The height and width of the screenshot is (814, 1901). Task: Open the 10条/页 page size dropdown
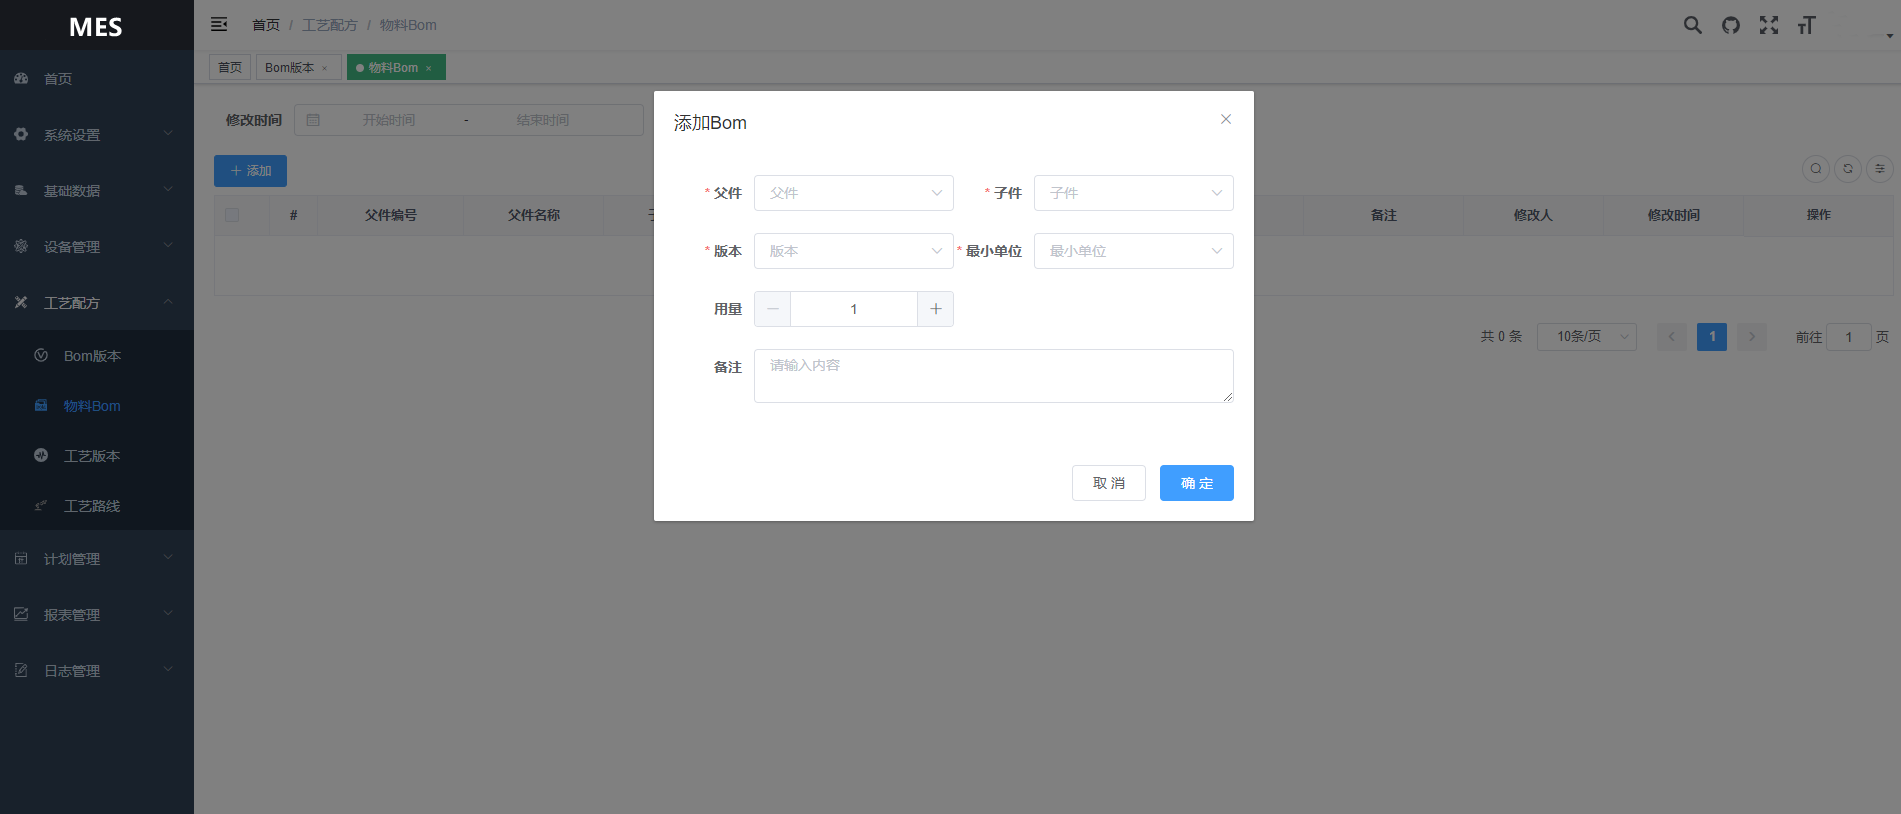1587,337
